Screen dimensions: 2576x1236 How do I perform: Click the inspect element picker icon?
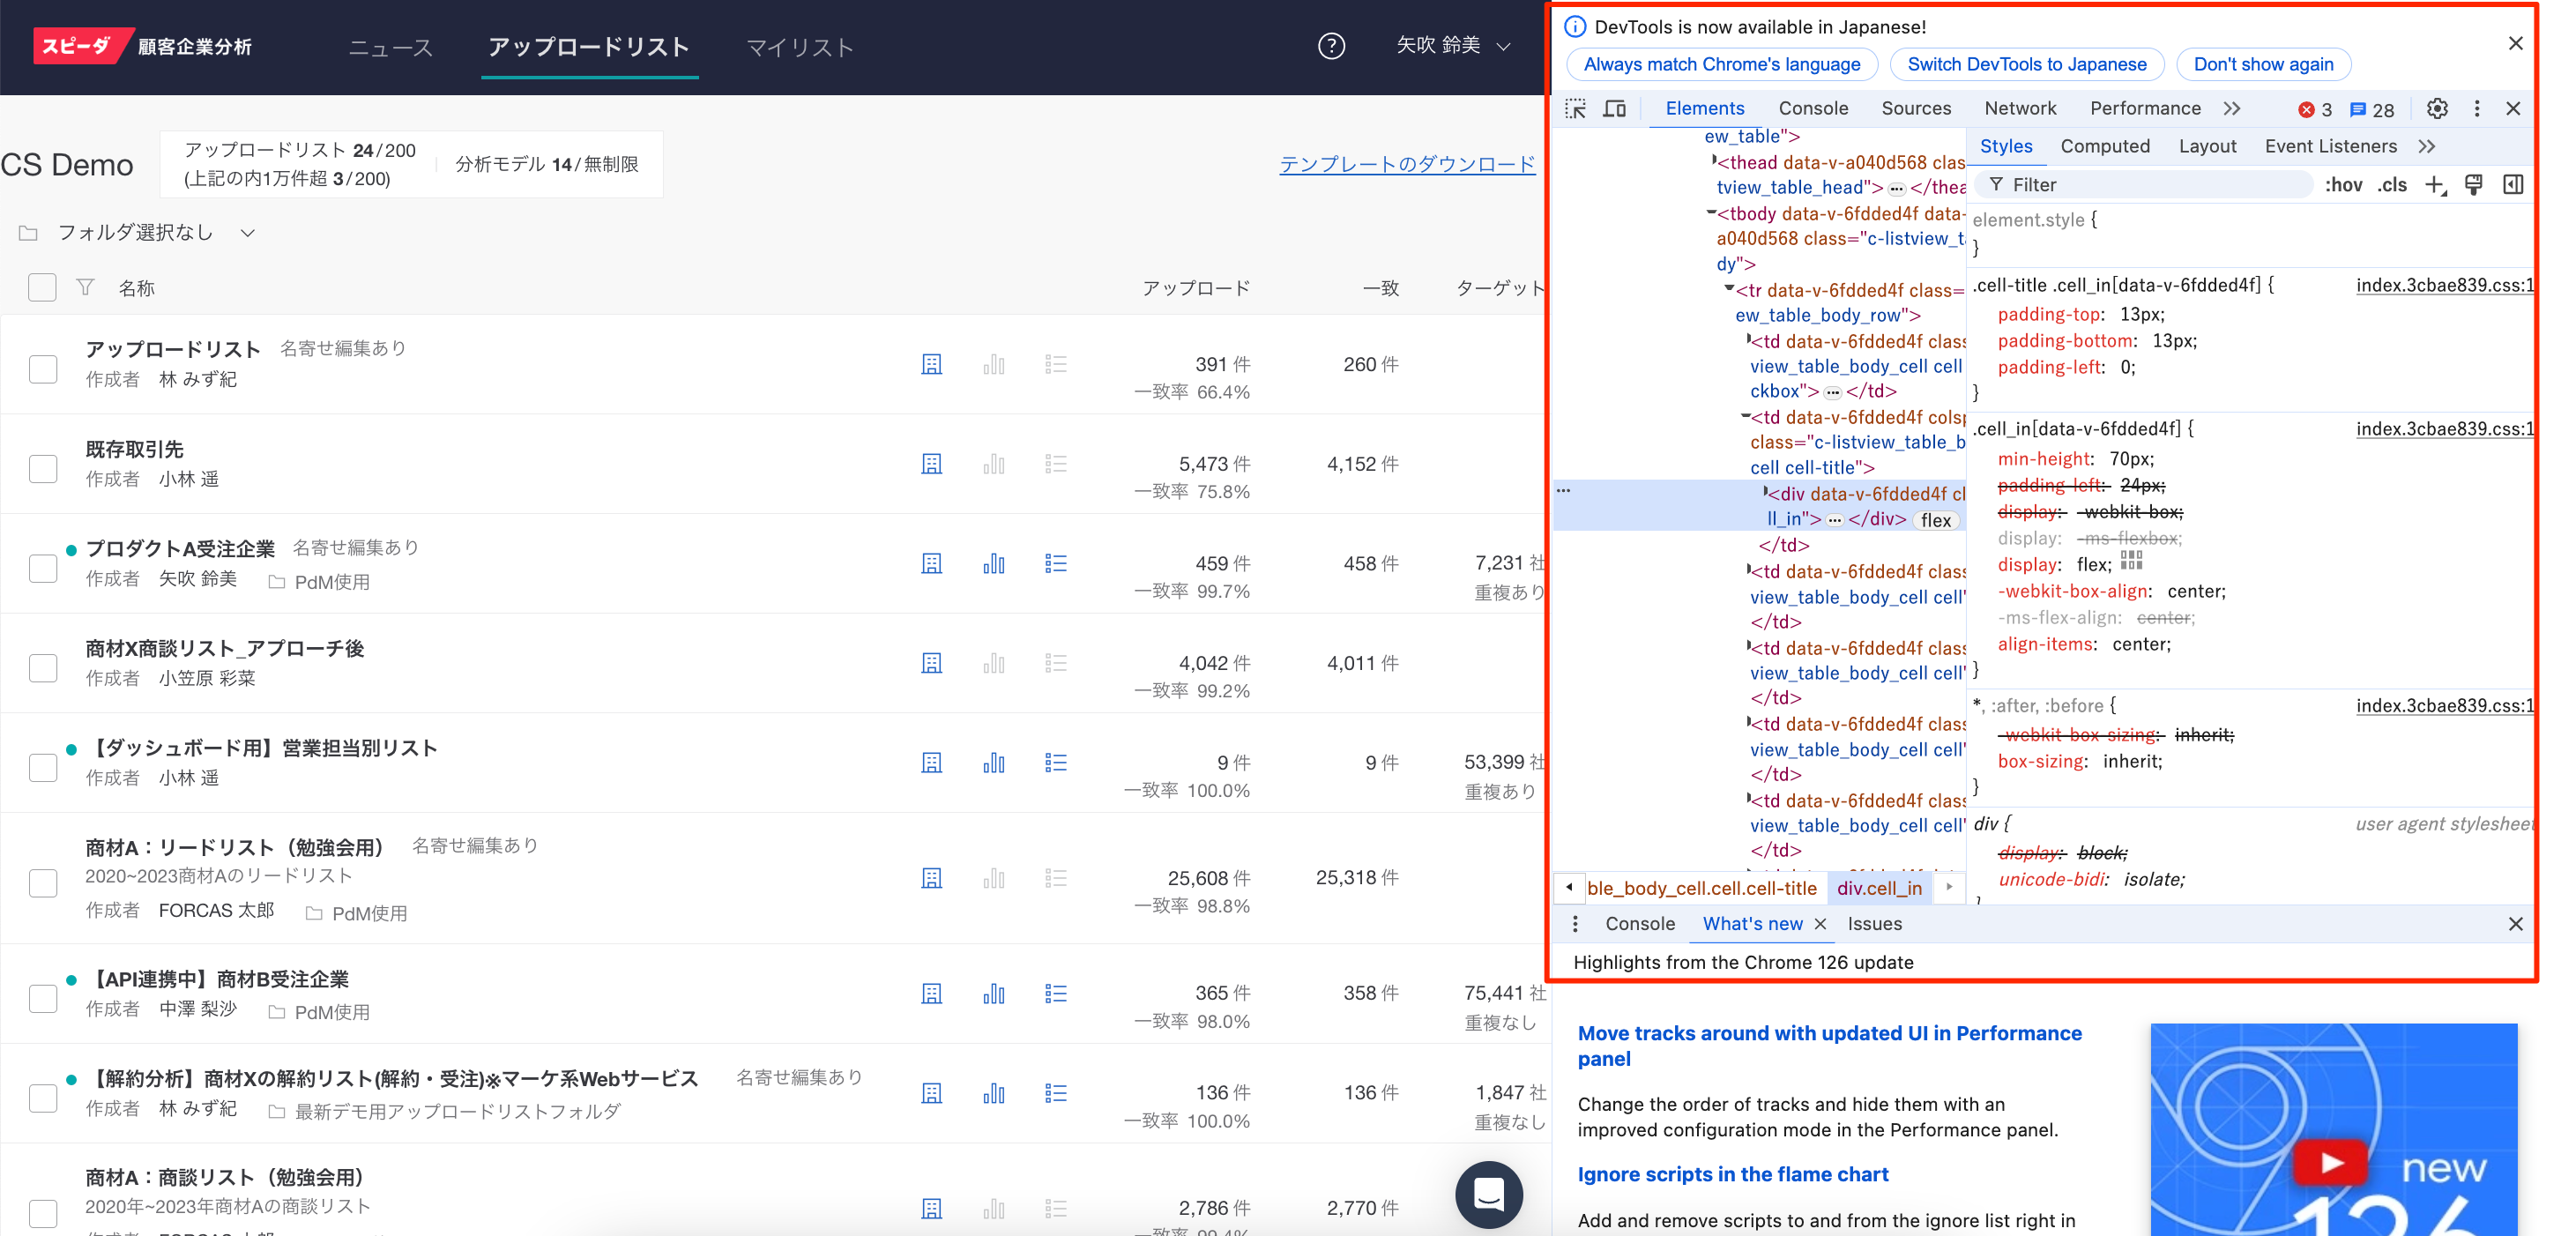point(1575,108)
